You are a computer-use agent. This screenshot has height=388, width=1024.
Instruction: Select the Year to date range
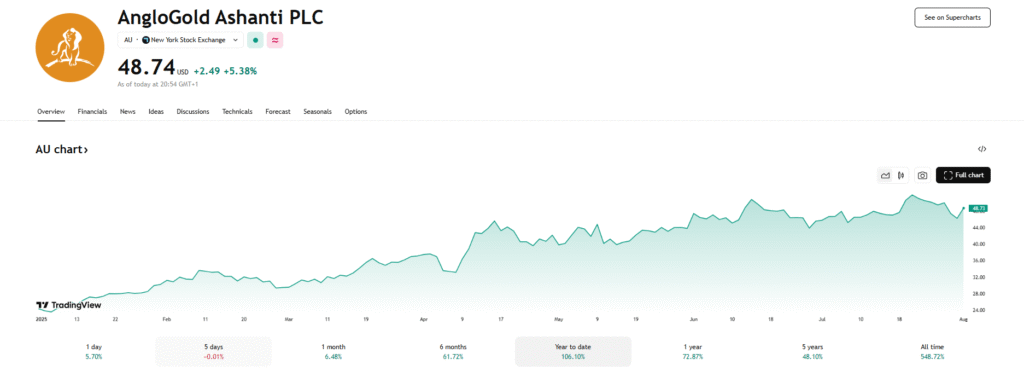click(573, 351)
